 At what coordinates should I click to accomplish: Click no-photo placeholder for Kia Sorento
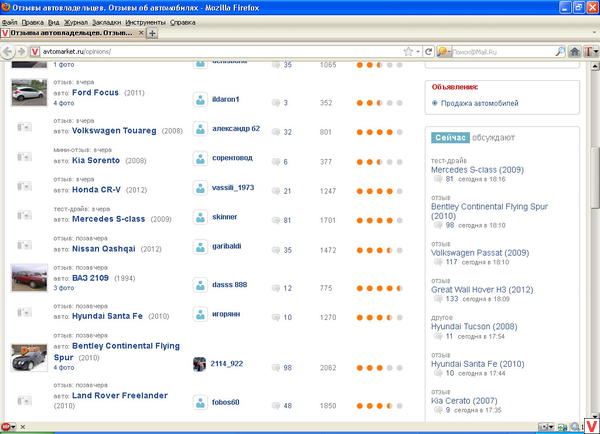tap(24, 157)
